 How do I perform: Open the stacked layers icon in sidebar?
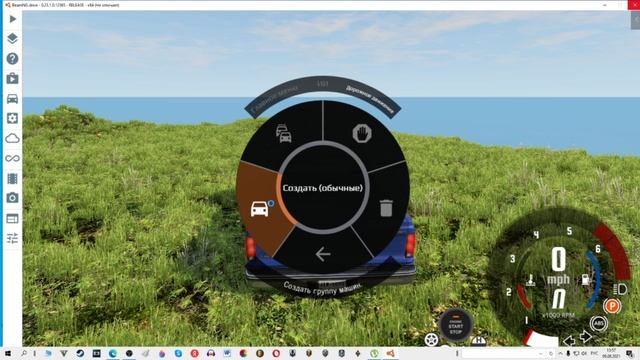point(12,39)
